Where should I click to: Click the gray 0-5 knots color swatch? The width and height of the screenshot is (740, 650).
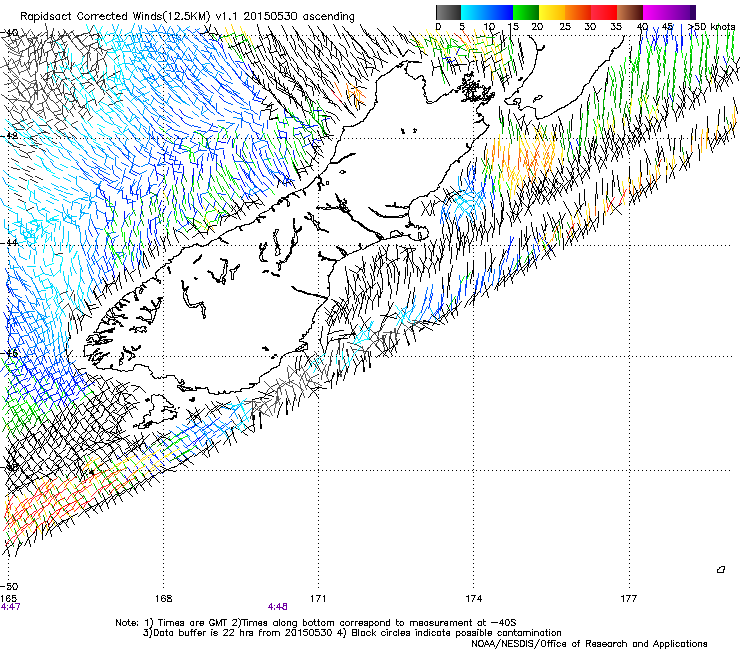448,12
